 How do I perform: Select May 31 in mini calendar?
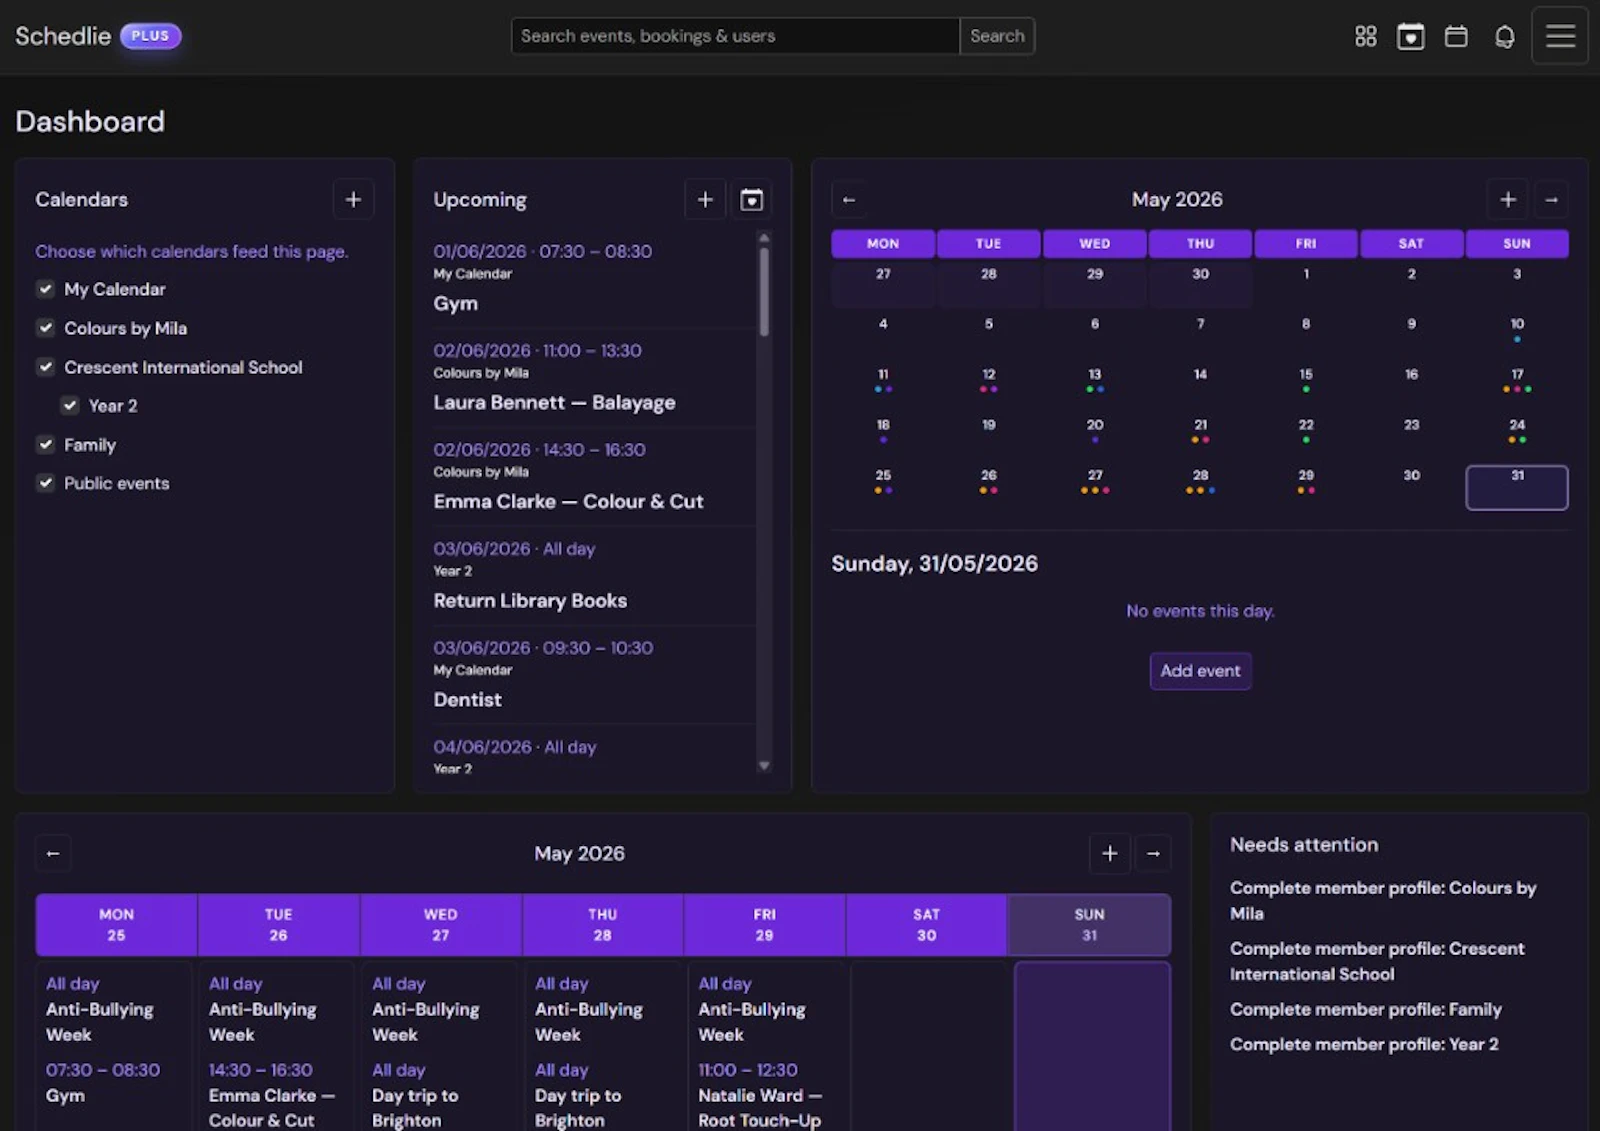tap(1517, 487)
